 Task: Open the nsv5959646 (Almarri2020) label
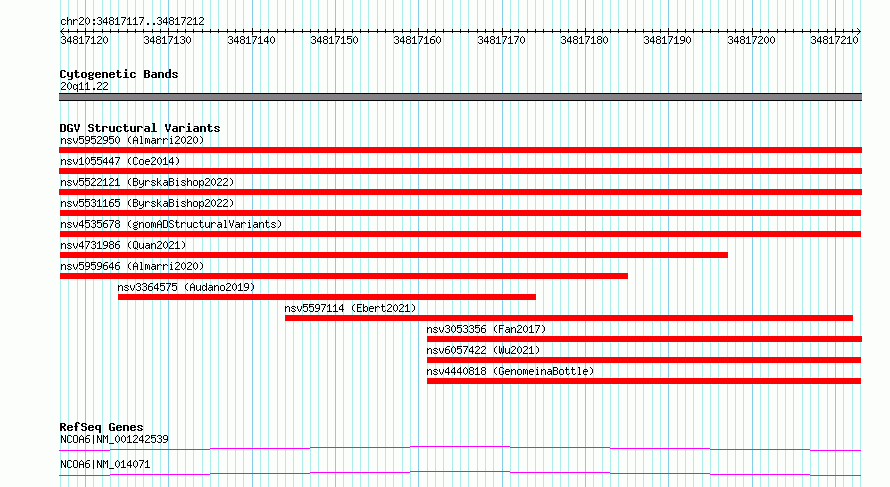point(132,266)
